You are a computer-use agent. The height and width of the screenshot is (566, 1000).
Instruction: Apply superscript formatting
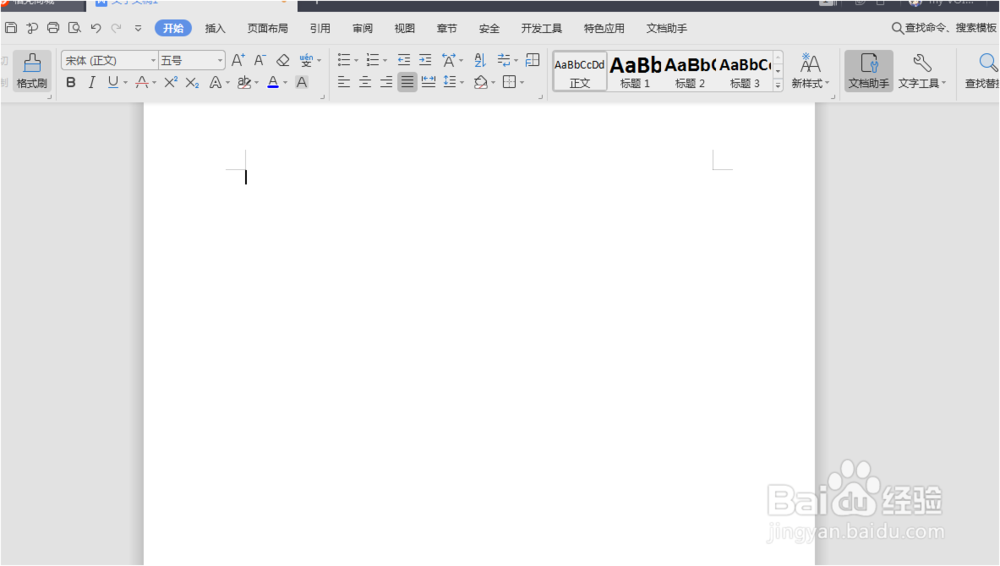(170, 82)
